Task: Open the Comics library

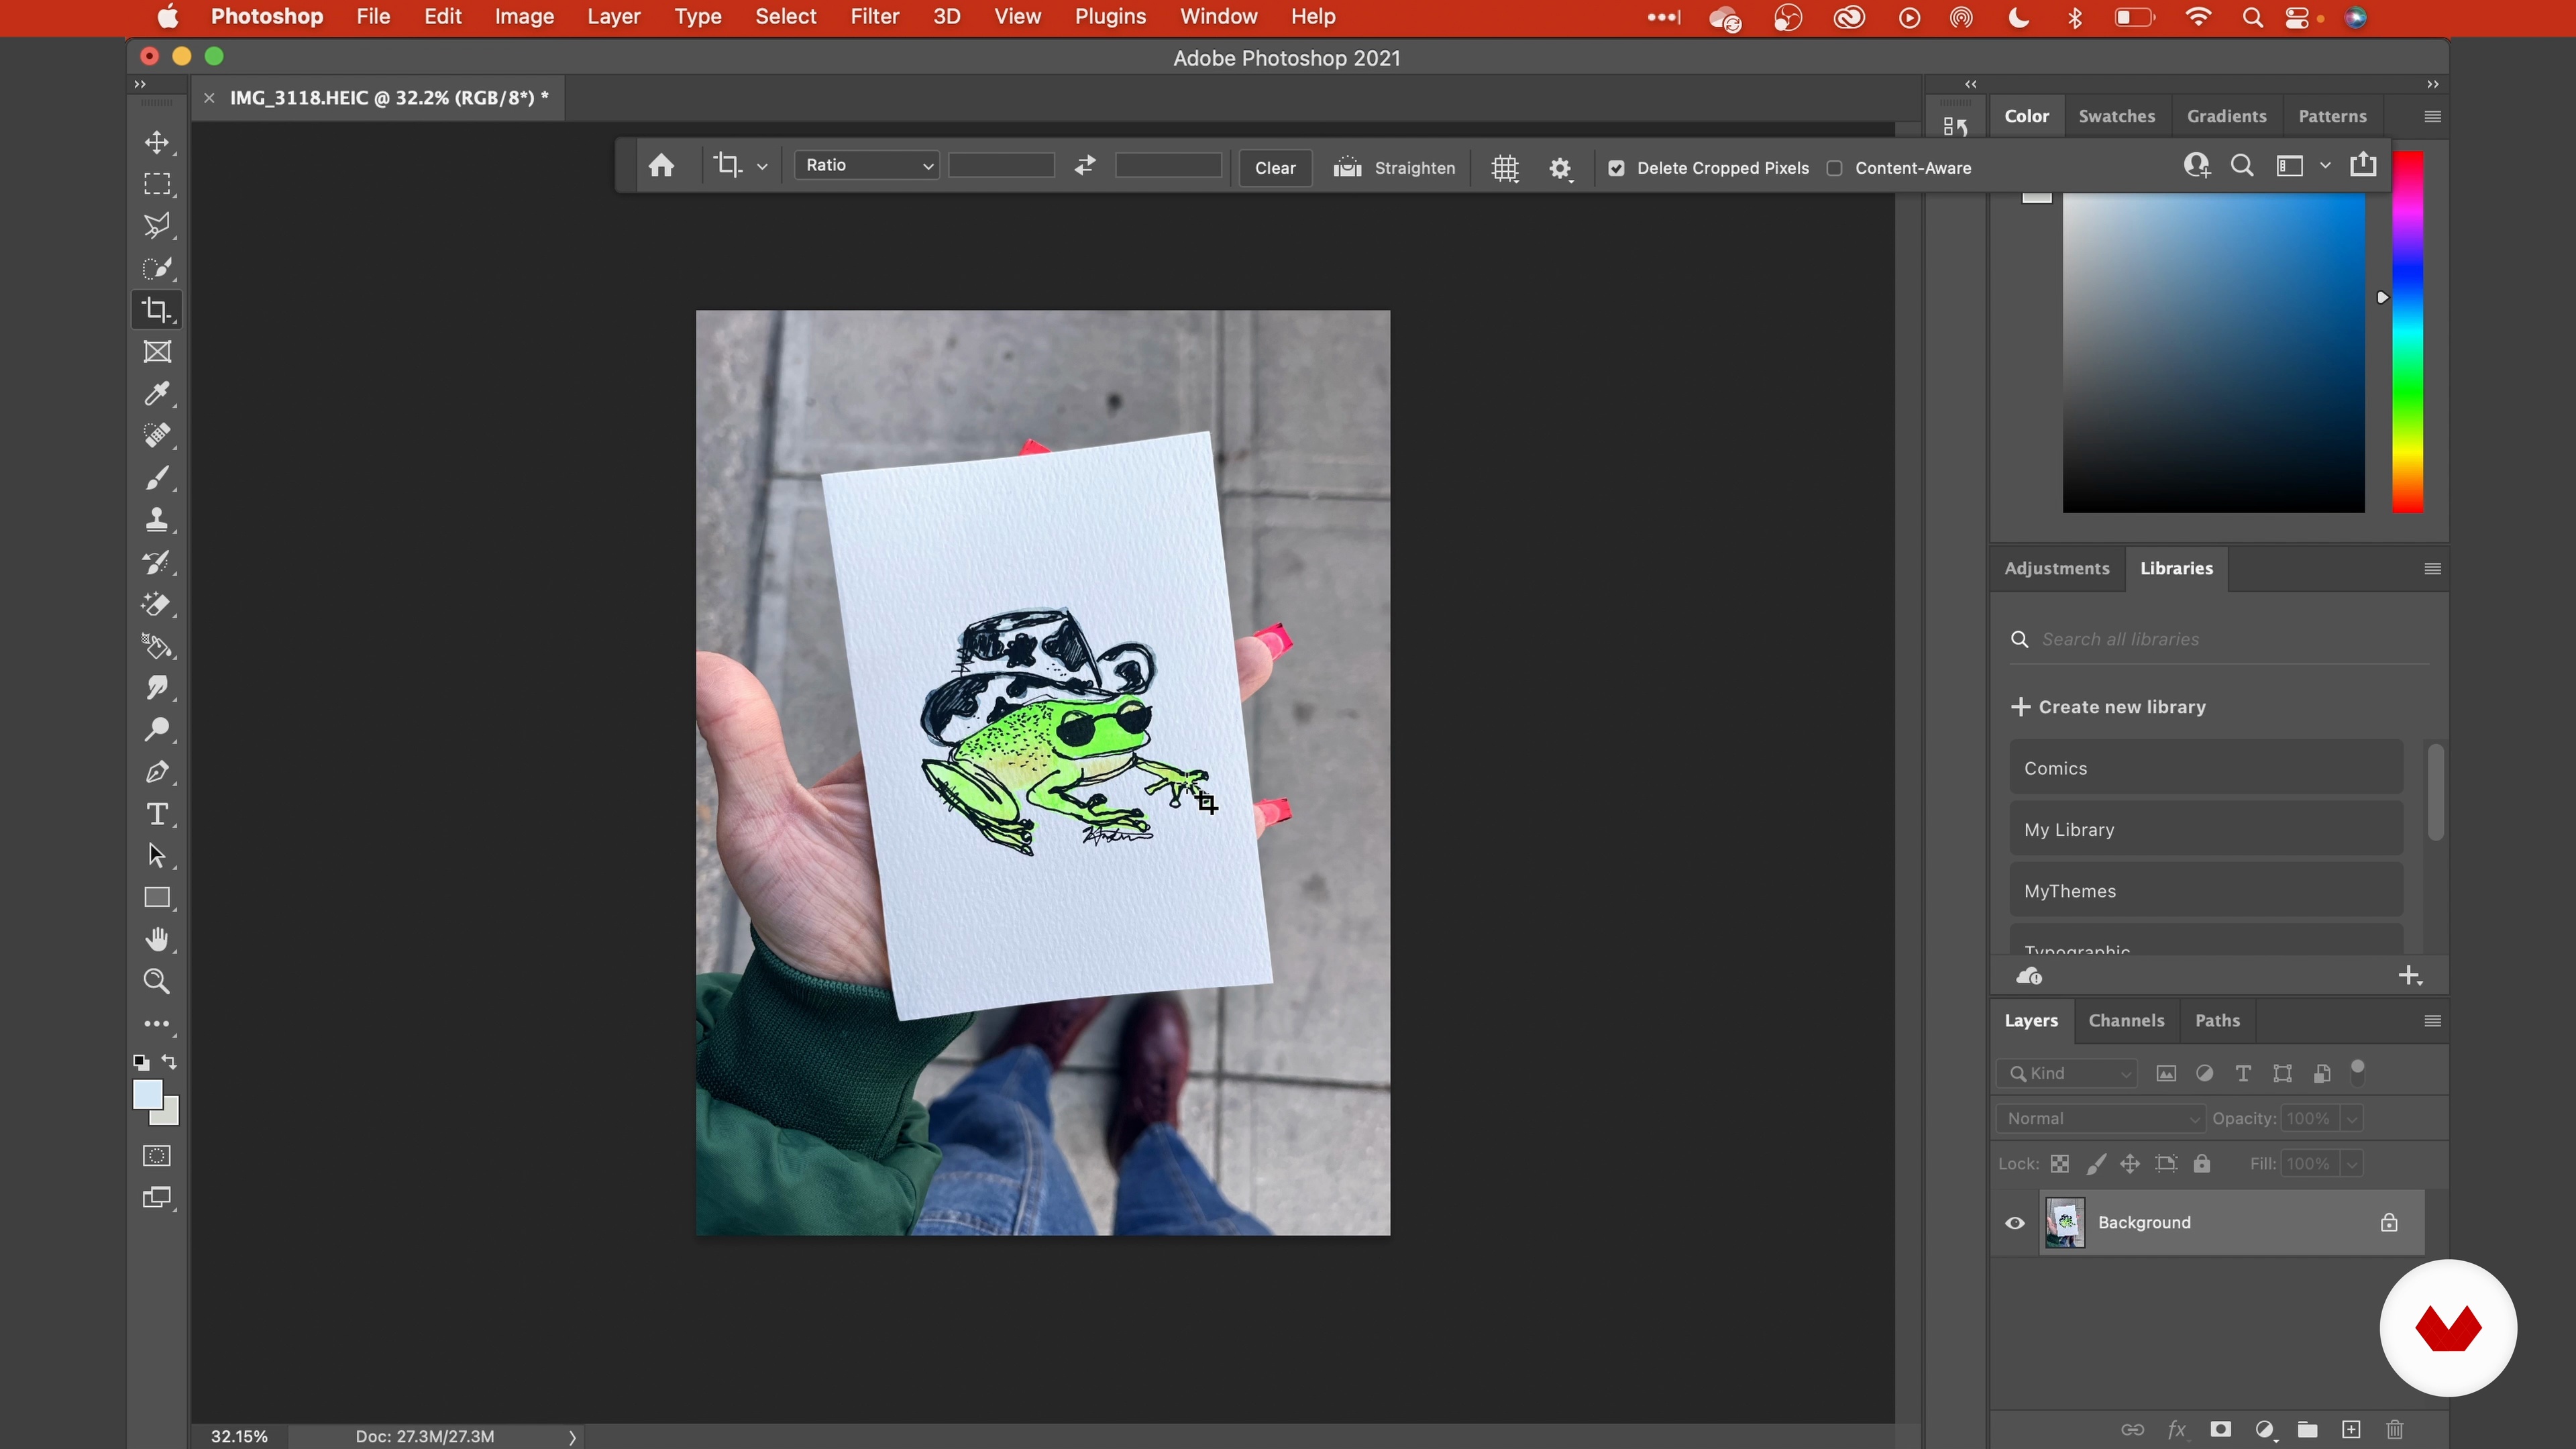Action: pos(2206,768)
